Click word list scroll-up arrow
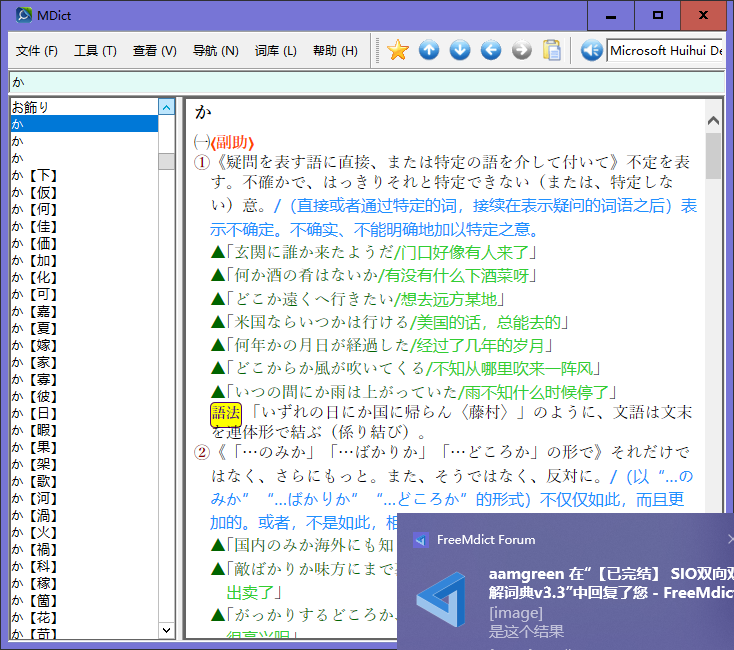Screen dimensions: 734x650 pos(166,107)
